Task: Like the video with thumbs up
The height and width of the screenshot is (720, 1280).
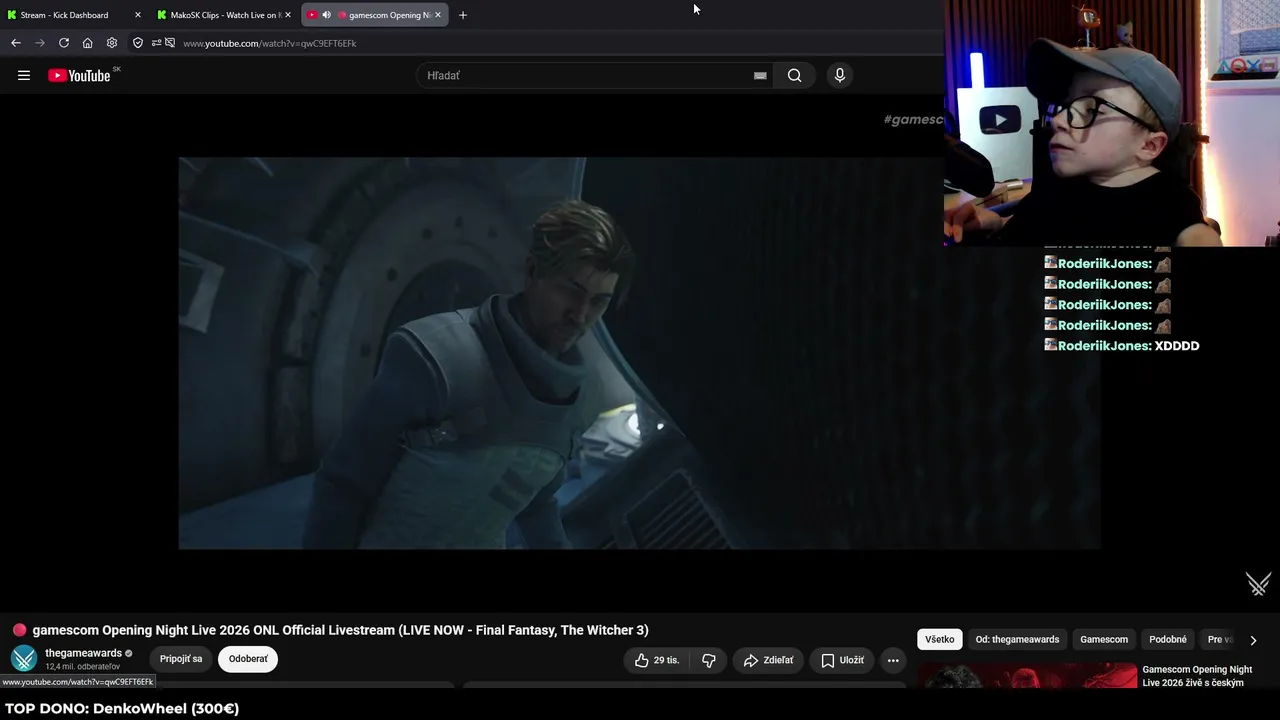Action: pyautogui.click(x=656, y=660)
